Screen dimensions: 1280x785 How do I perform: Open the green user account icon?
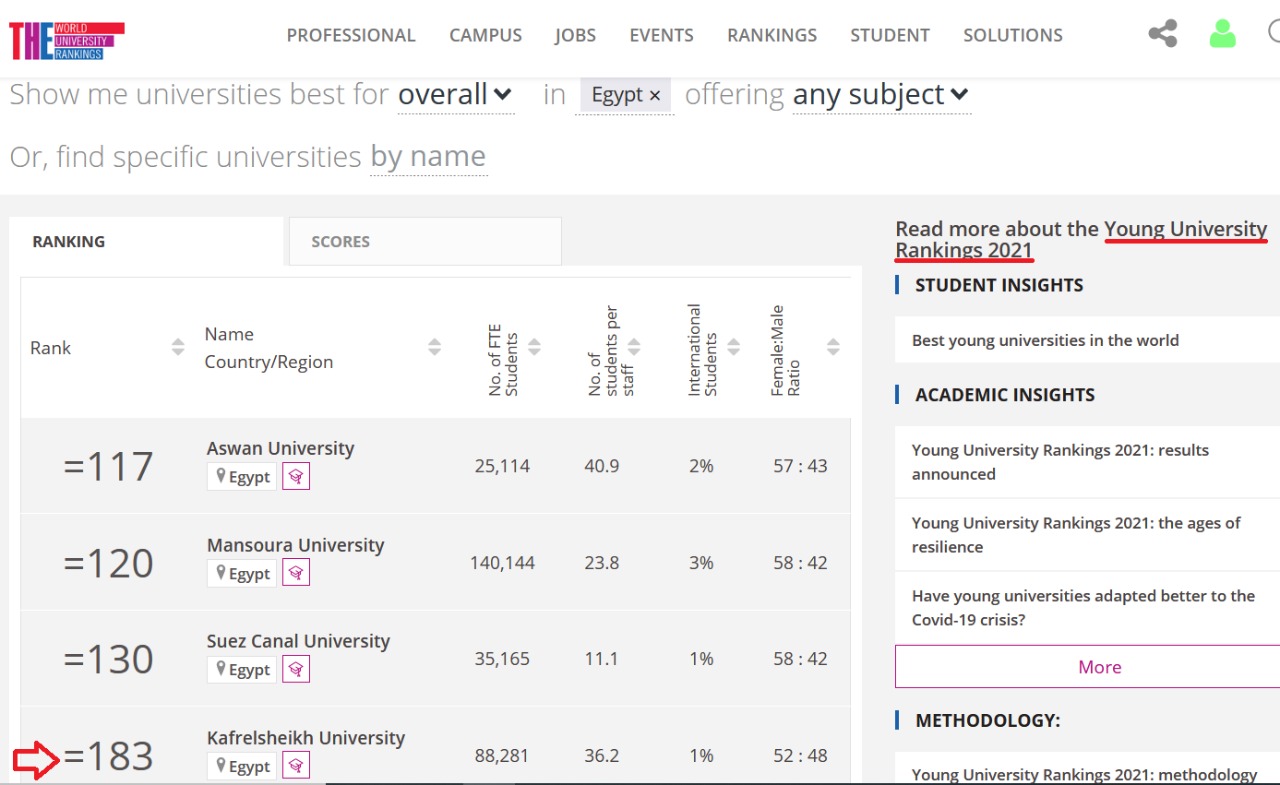pyautogui.click(x=1222, y=34)
